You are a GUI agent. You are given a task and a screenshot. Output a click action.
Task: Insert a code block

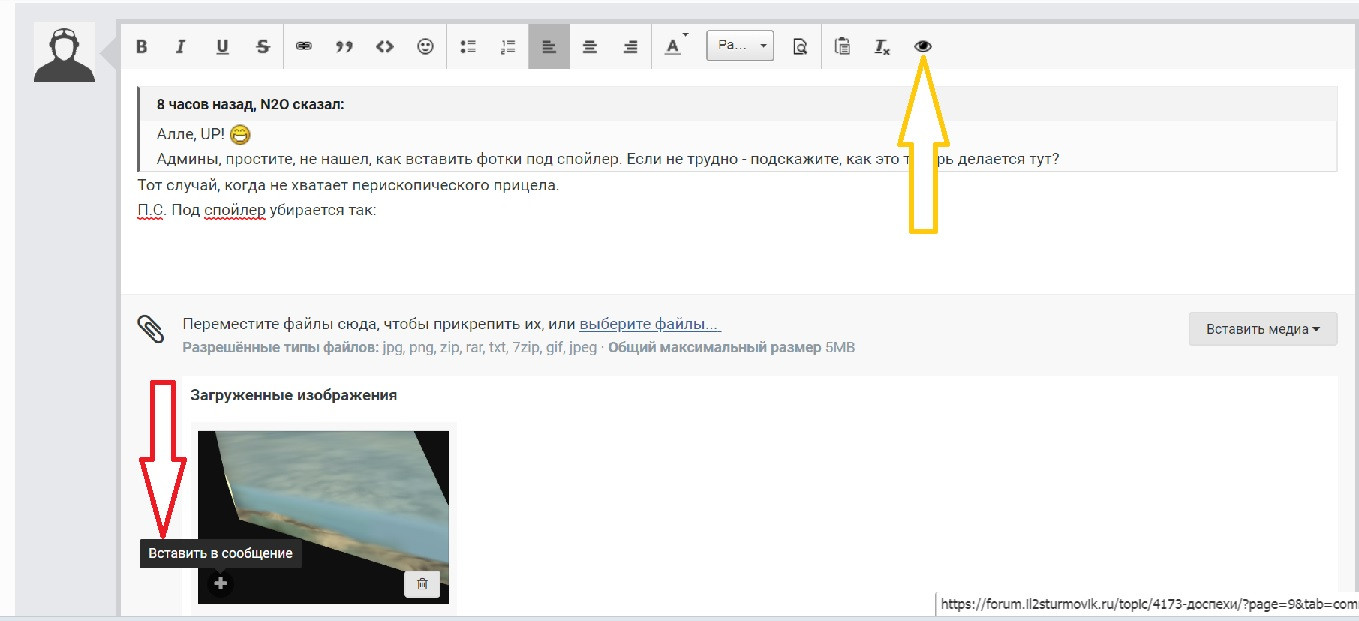coord(384,46)
